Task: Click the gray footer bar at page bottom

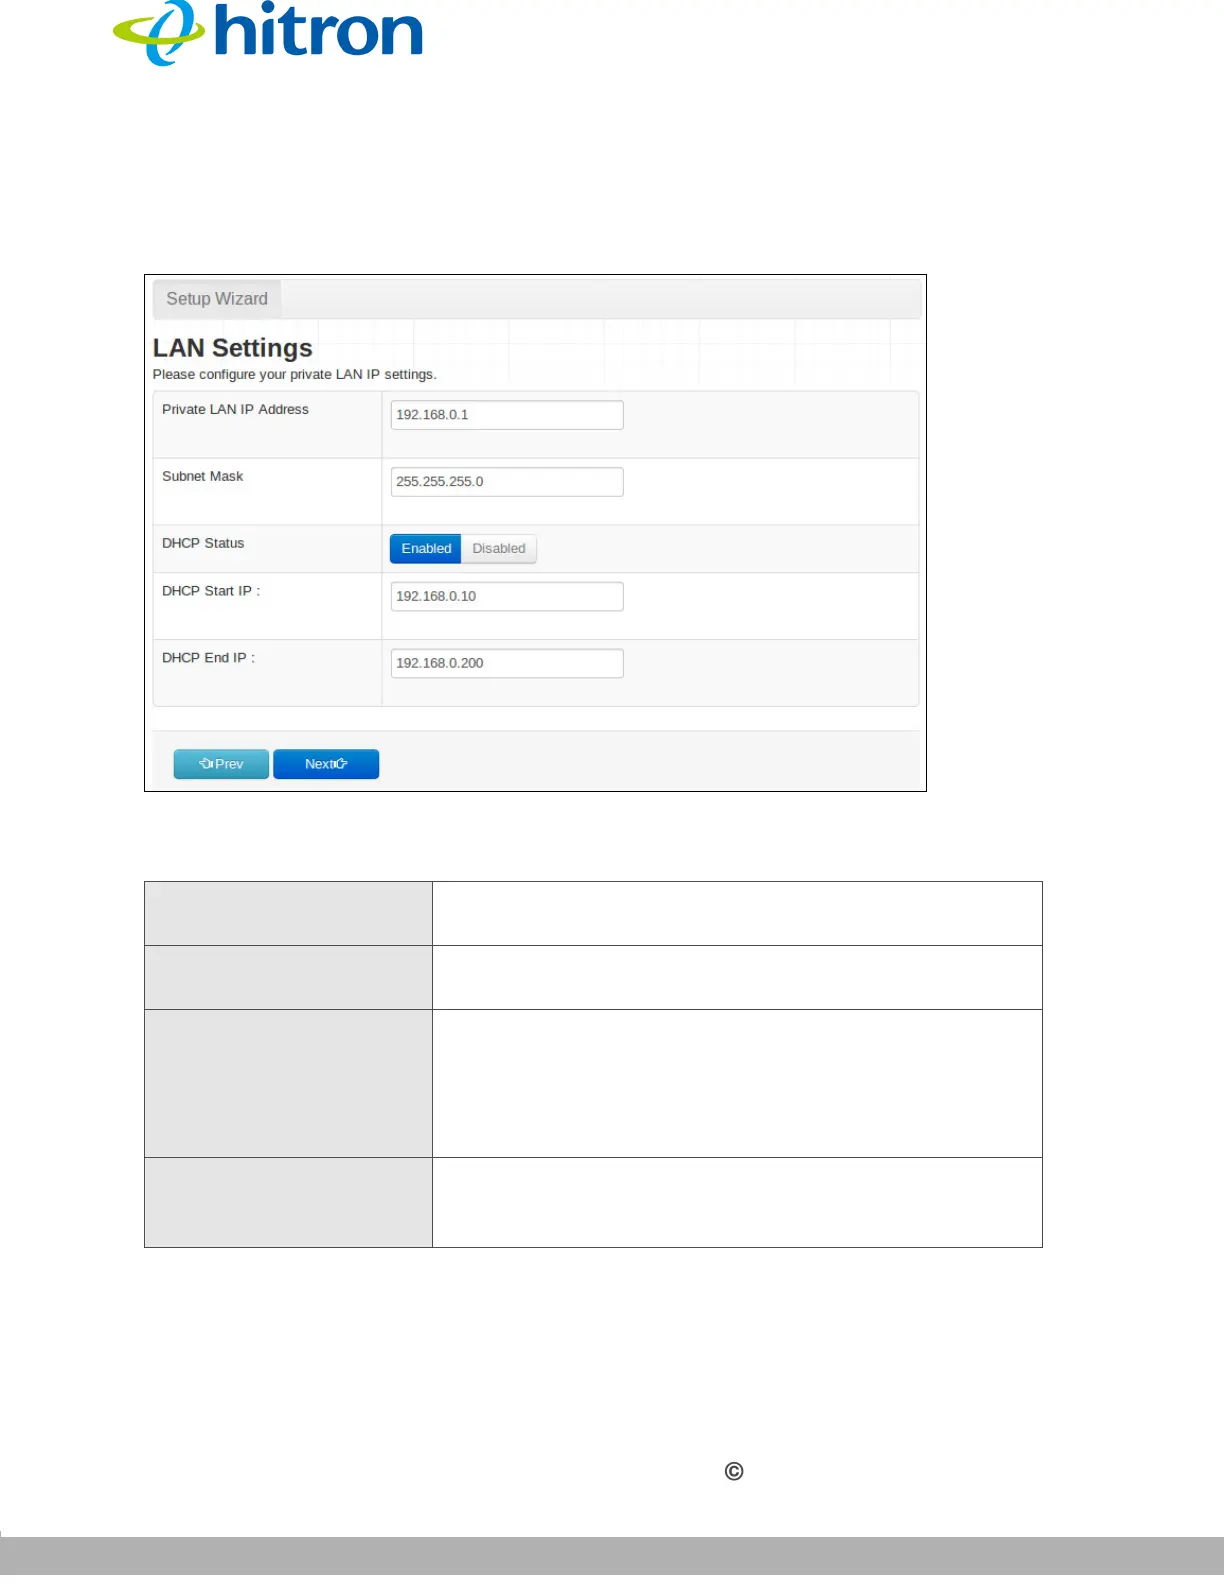Action: coord(612,1558)
